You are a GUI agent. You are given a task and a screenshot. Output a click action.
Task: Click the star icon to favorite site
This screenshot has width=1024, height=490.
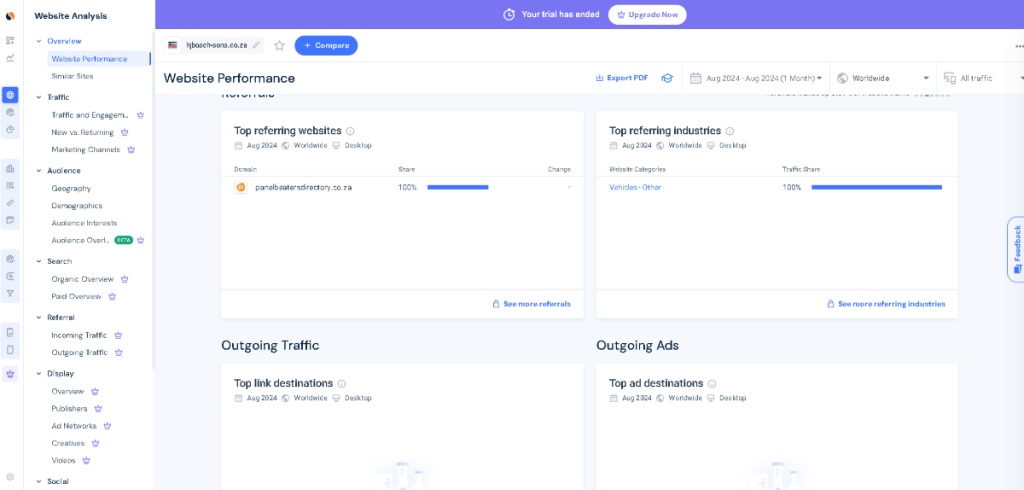coord(280,45)
